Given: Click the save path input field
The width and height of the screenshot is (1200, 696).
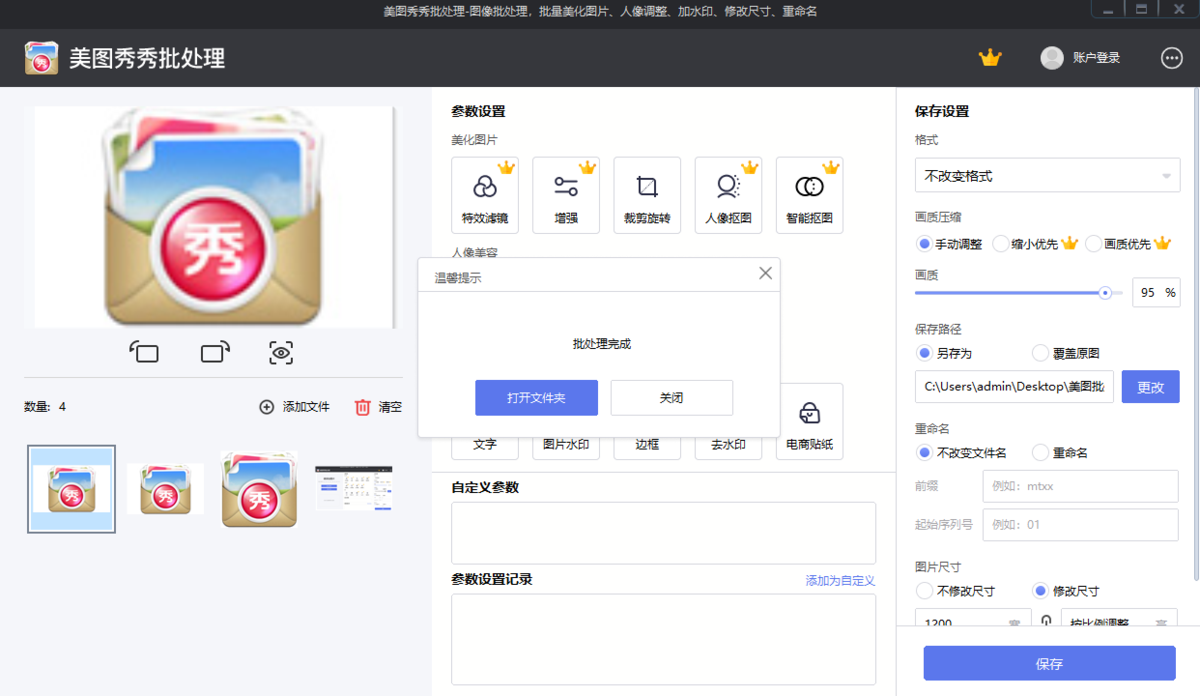Looking at the screenshot, I should [x=1015, y=387].
